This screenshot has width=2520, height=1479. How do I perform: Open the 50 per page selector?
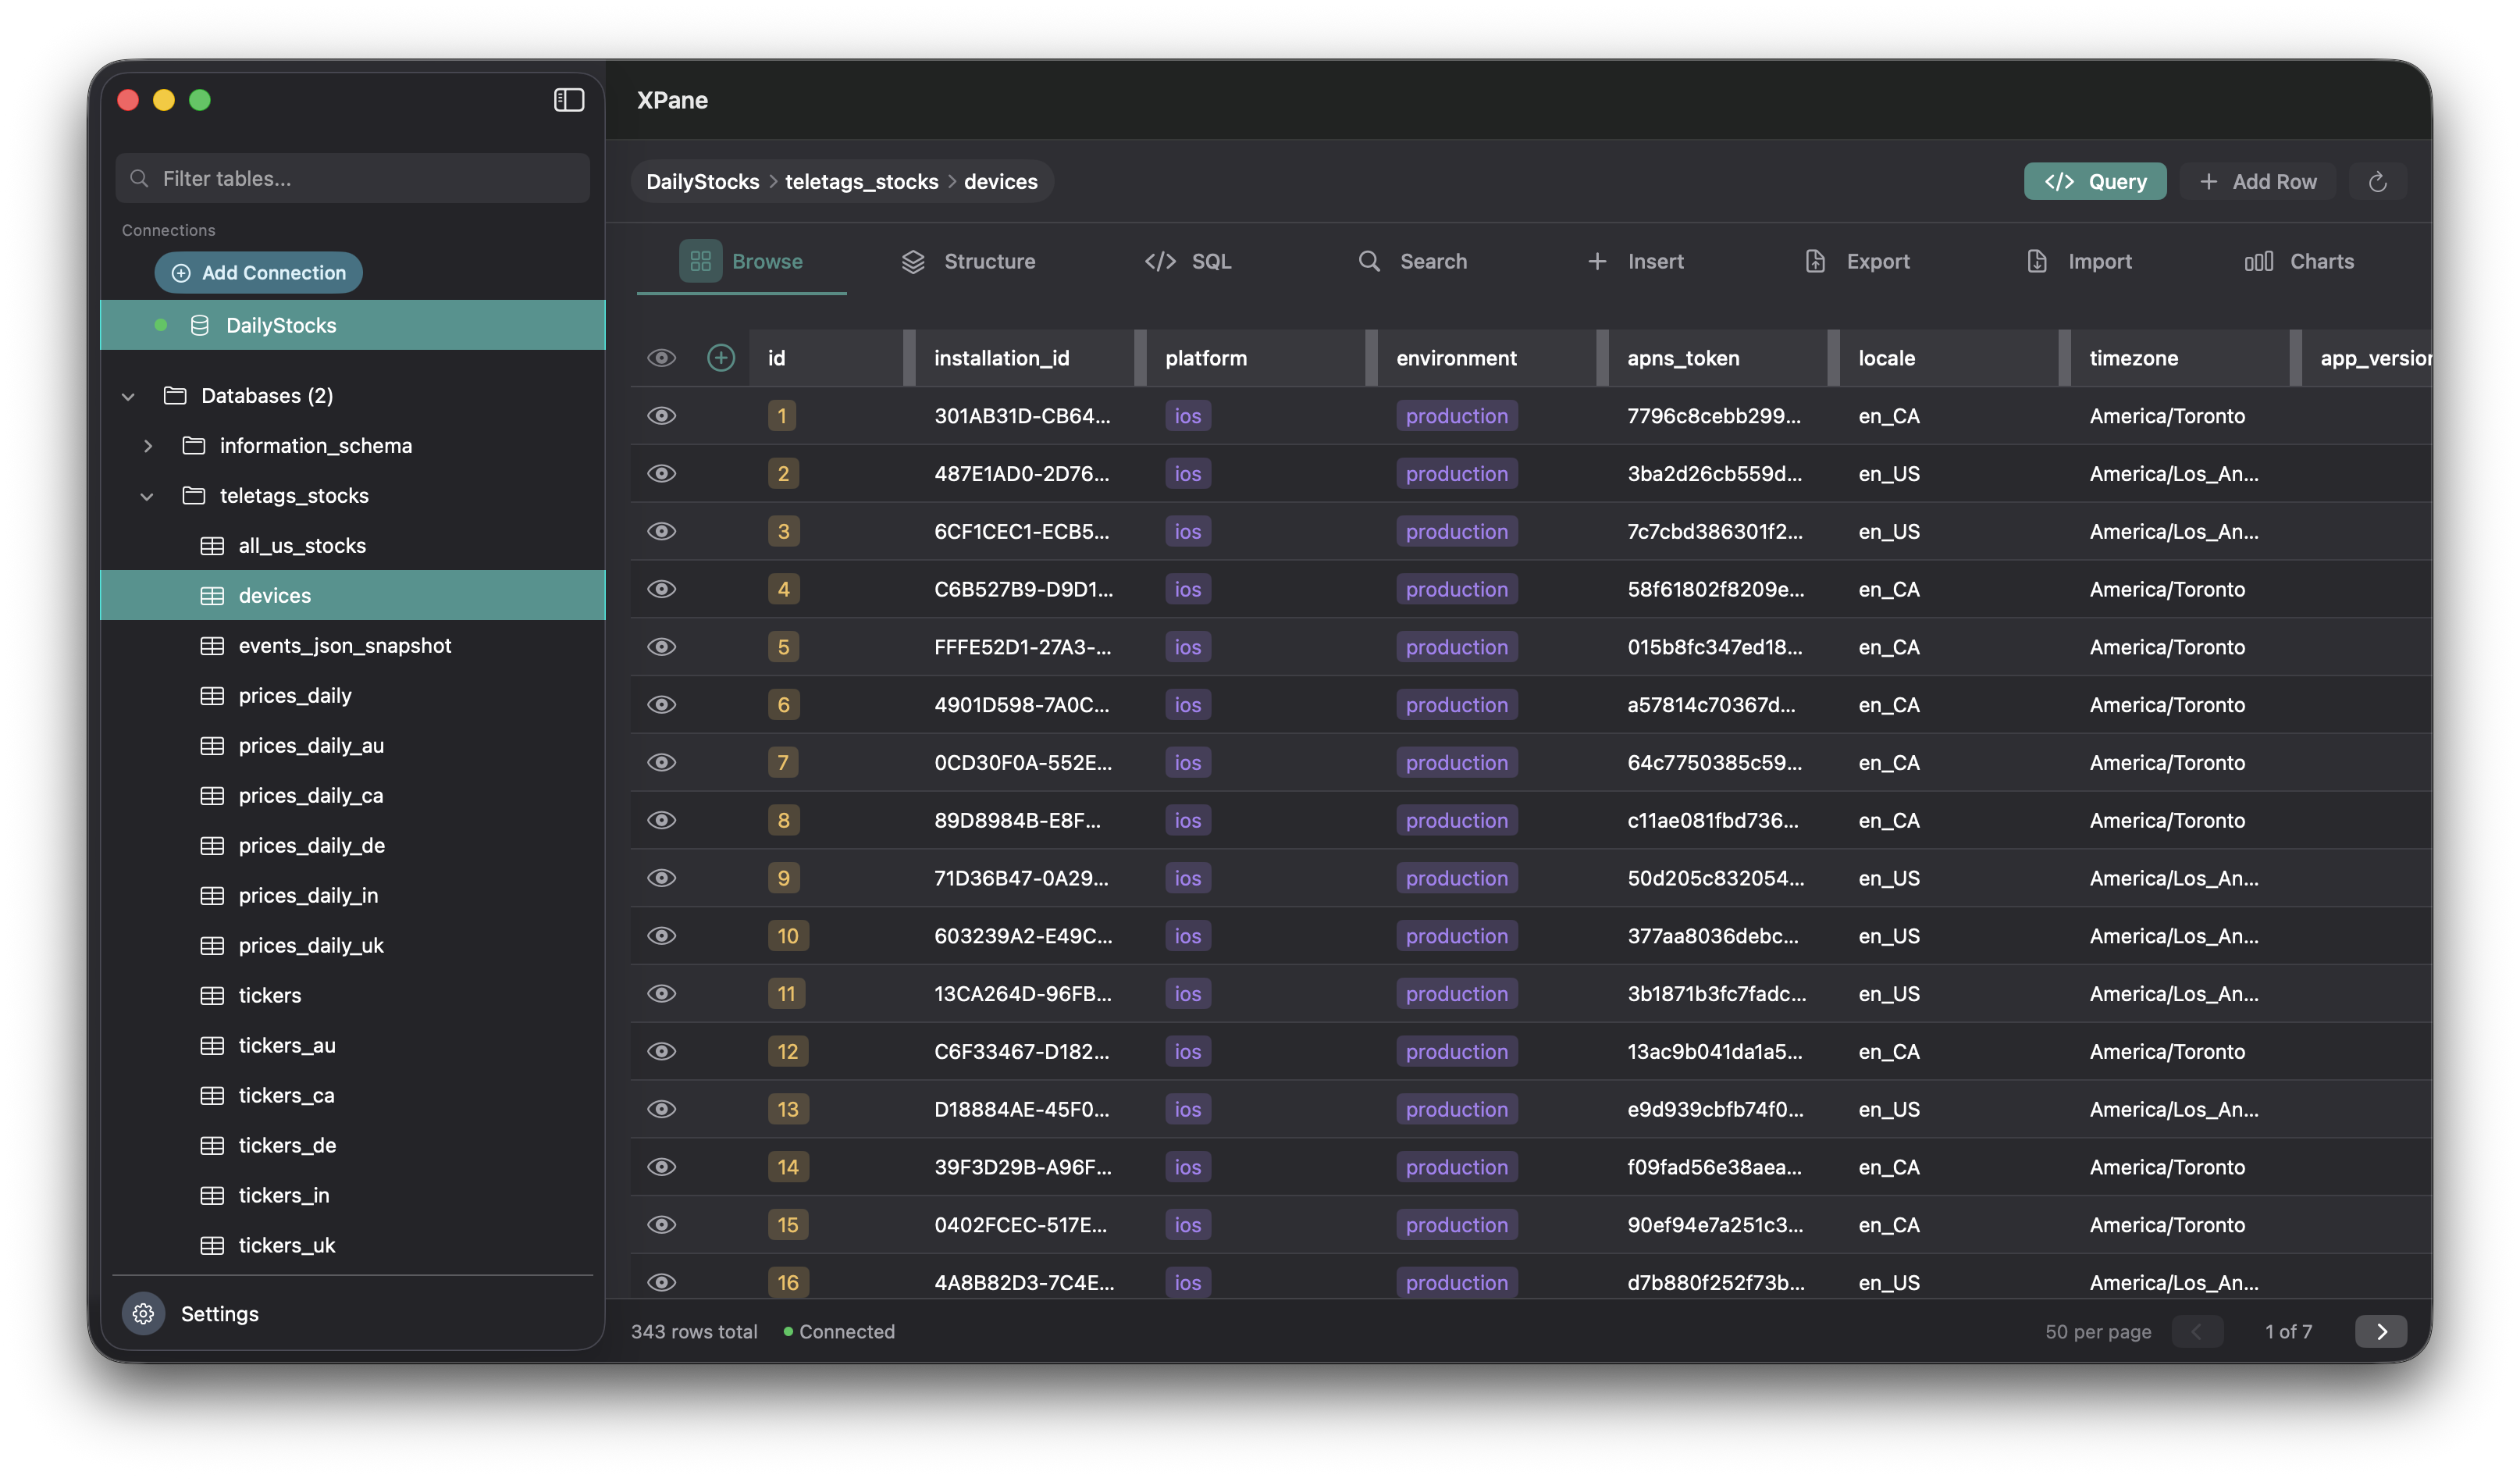[x=2097, y=1331]
